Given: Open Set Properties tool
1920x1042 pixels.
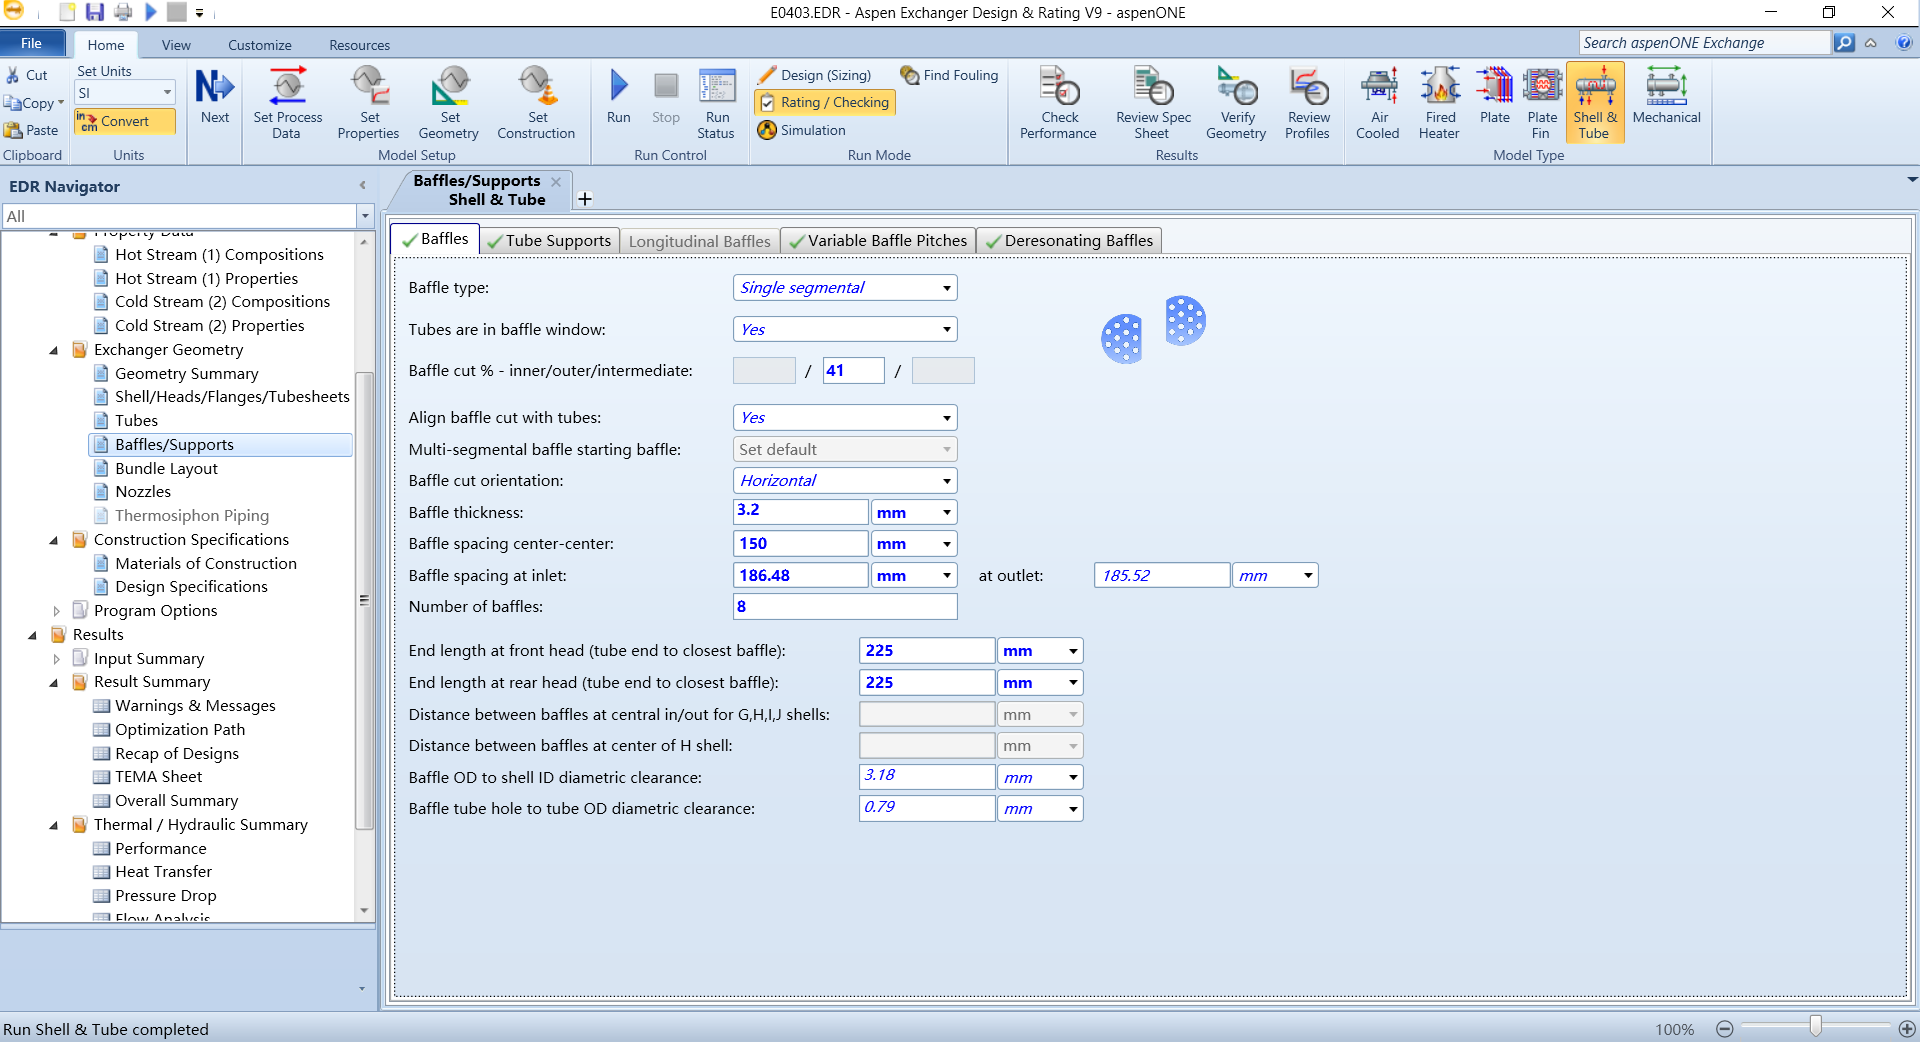Looking at the screenshot, I should (369, 103).
